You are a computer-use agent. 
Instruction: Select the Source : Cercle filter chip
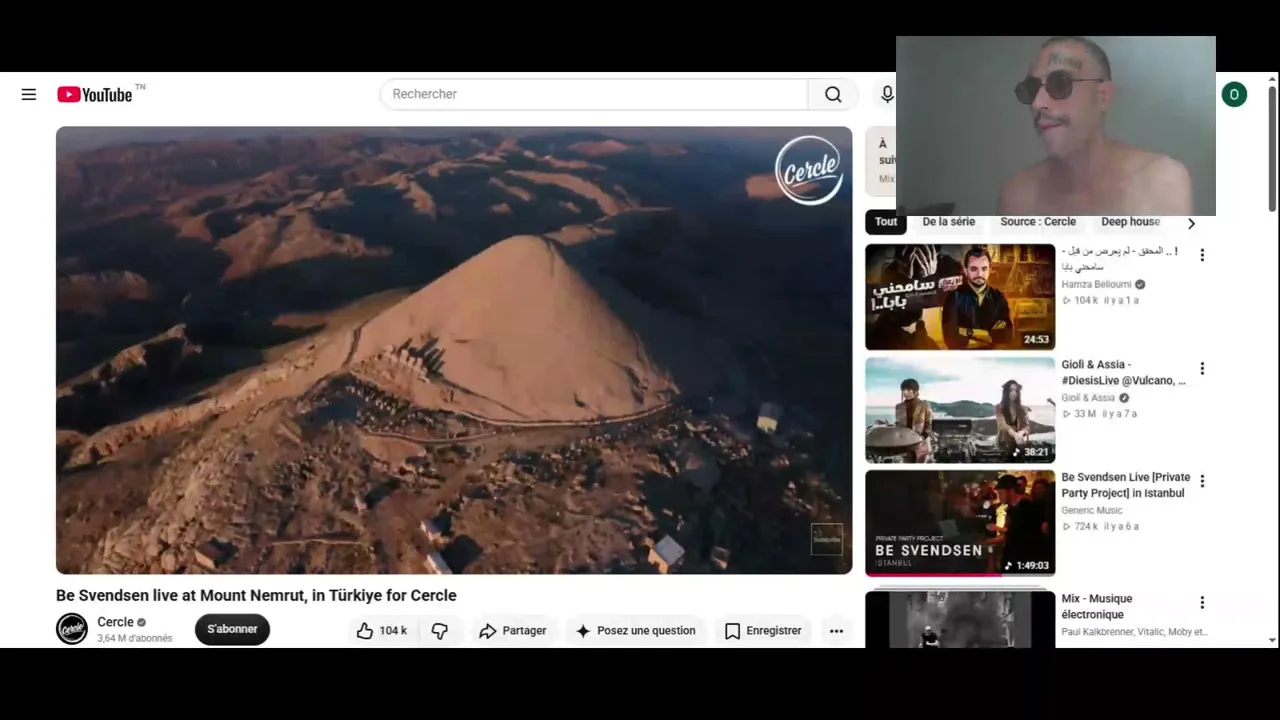1038,222
